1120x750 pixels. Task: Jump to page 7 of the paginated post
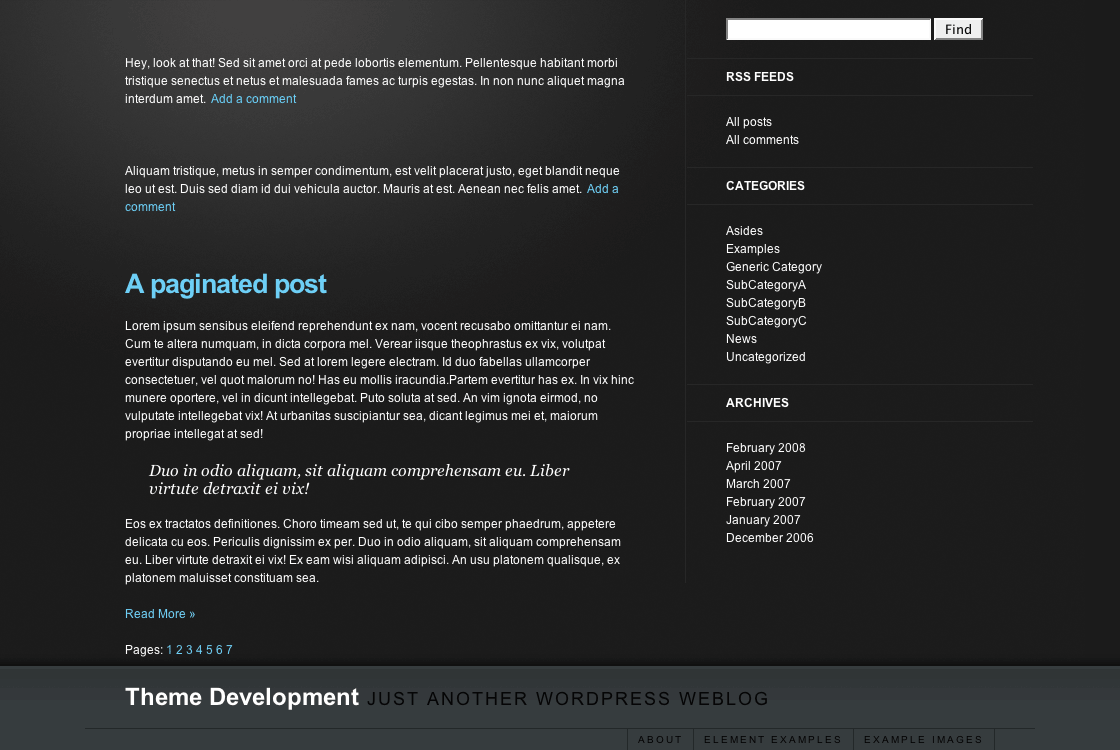(x=229, y=649)
